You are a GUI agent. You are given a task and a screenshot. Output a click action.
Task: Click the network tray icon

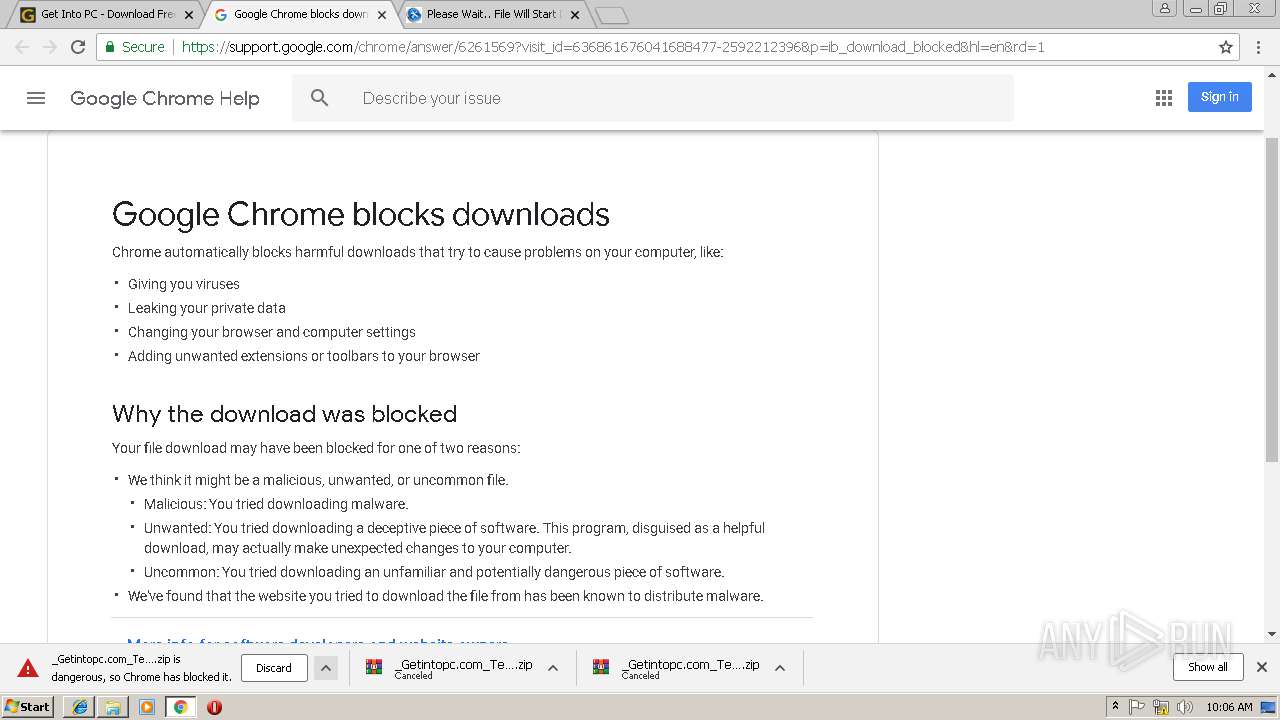click(1161, 707)
